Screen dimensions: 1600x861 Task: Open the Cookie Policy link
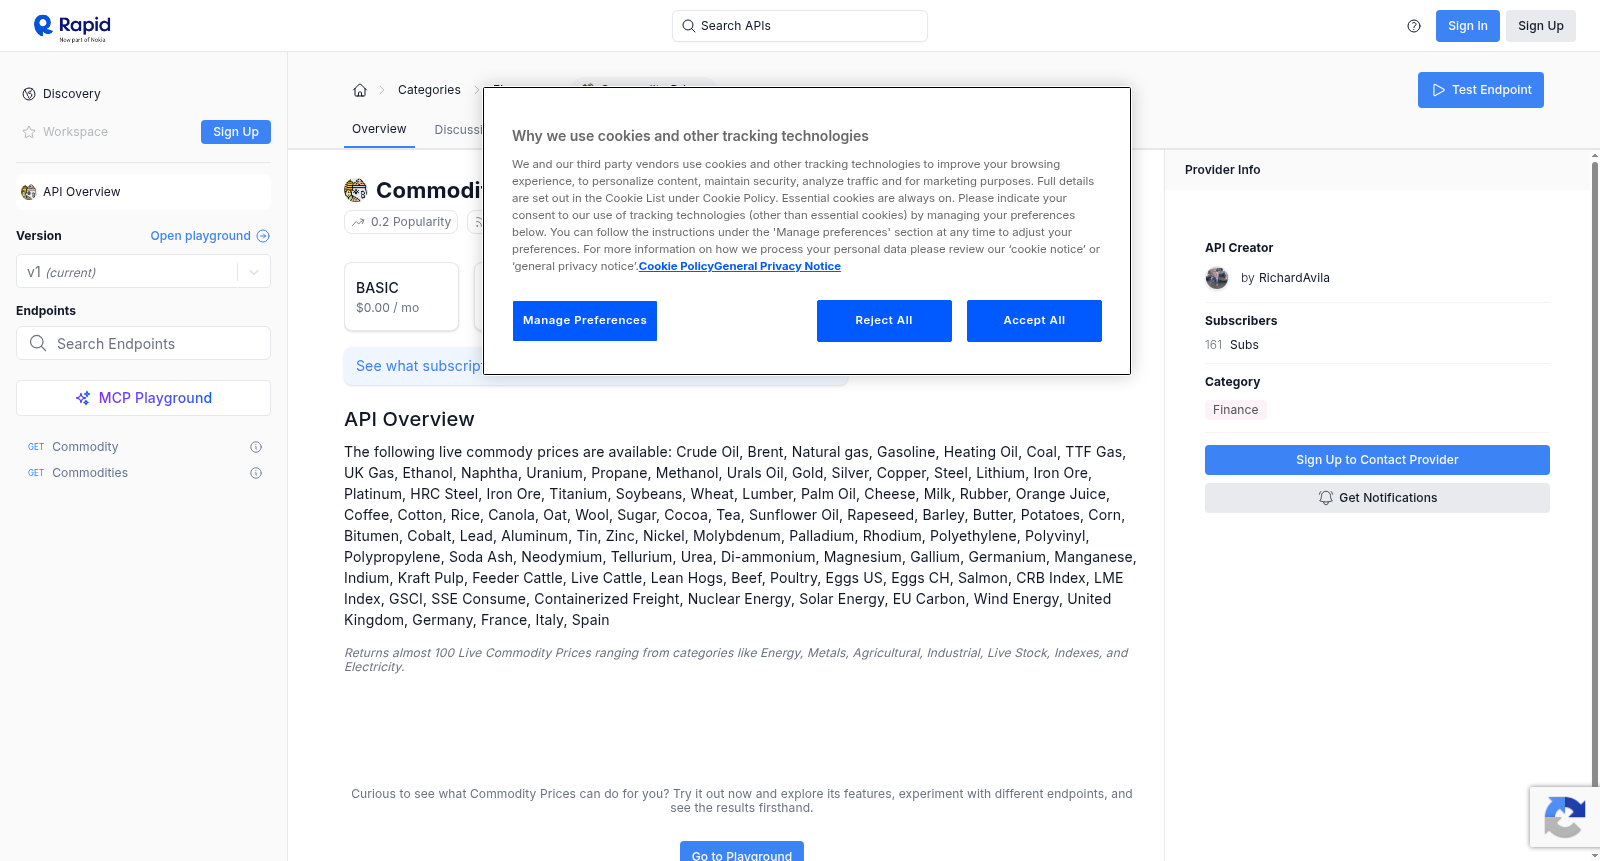coord(676,267)
